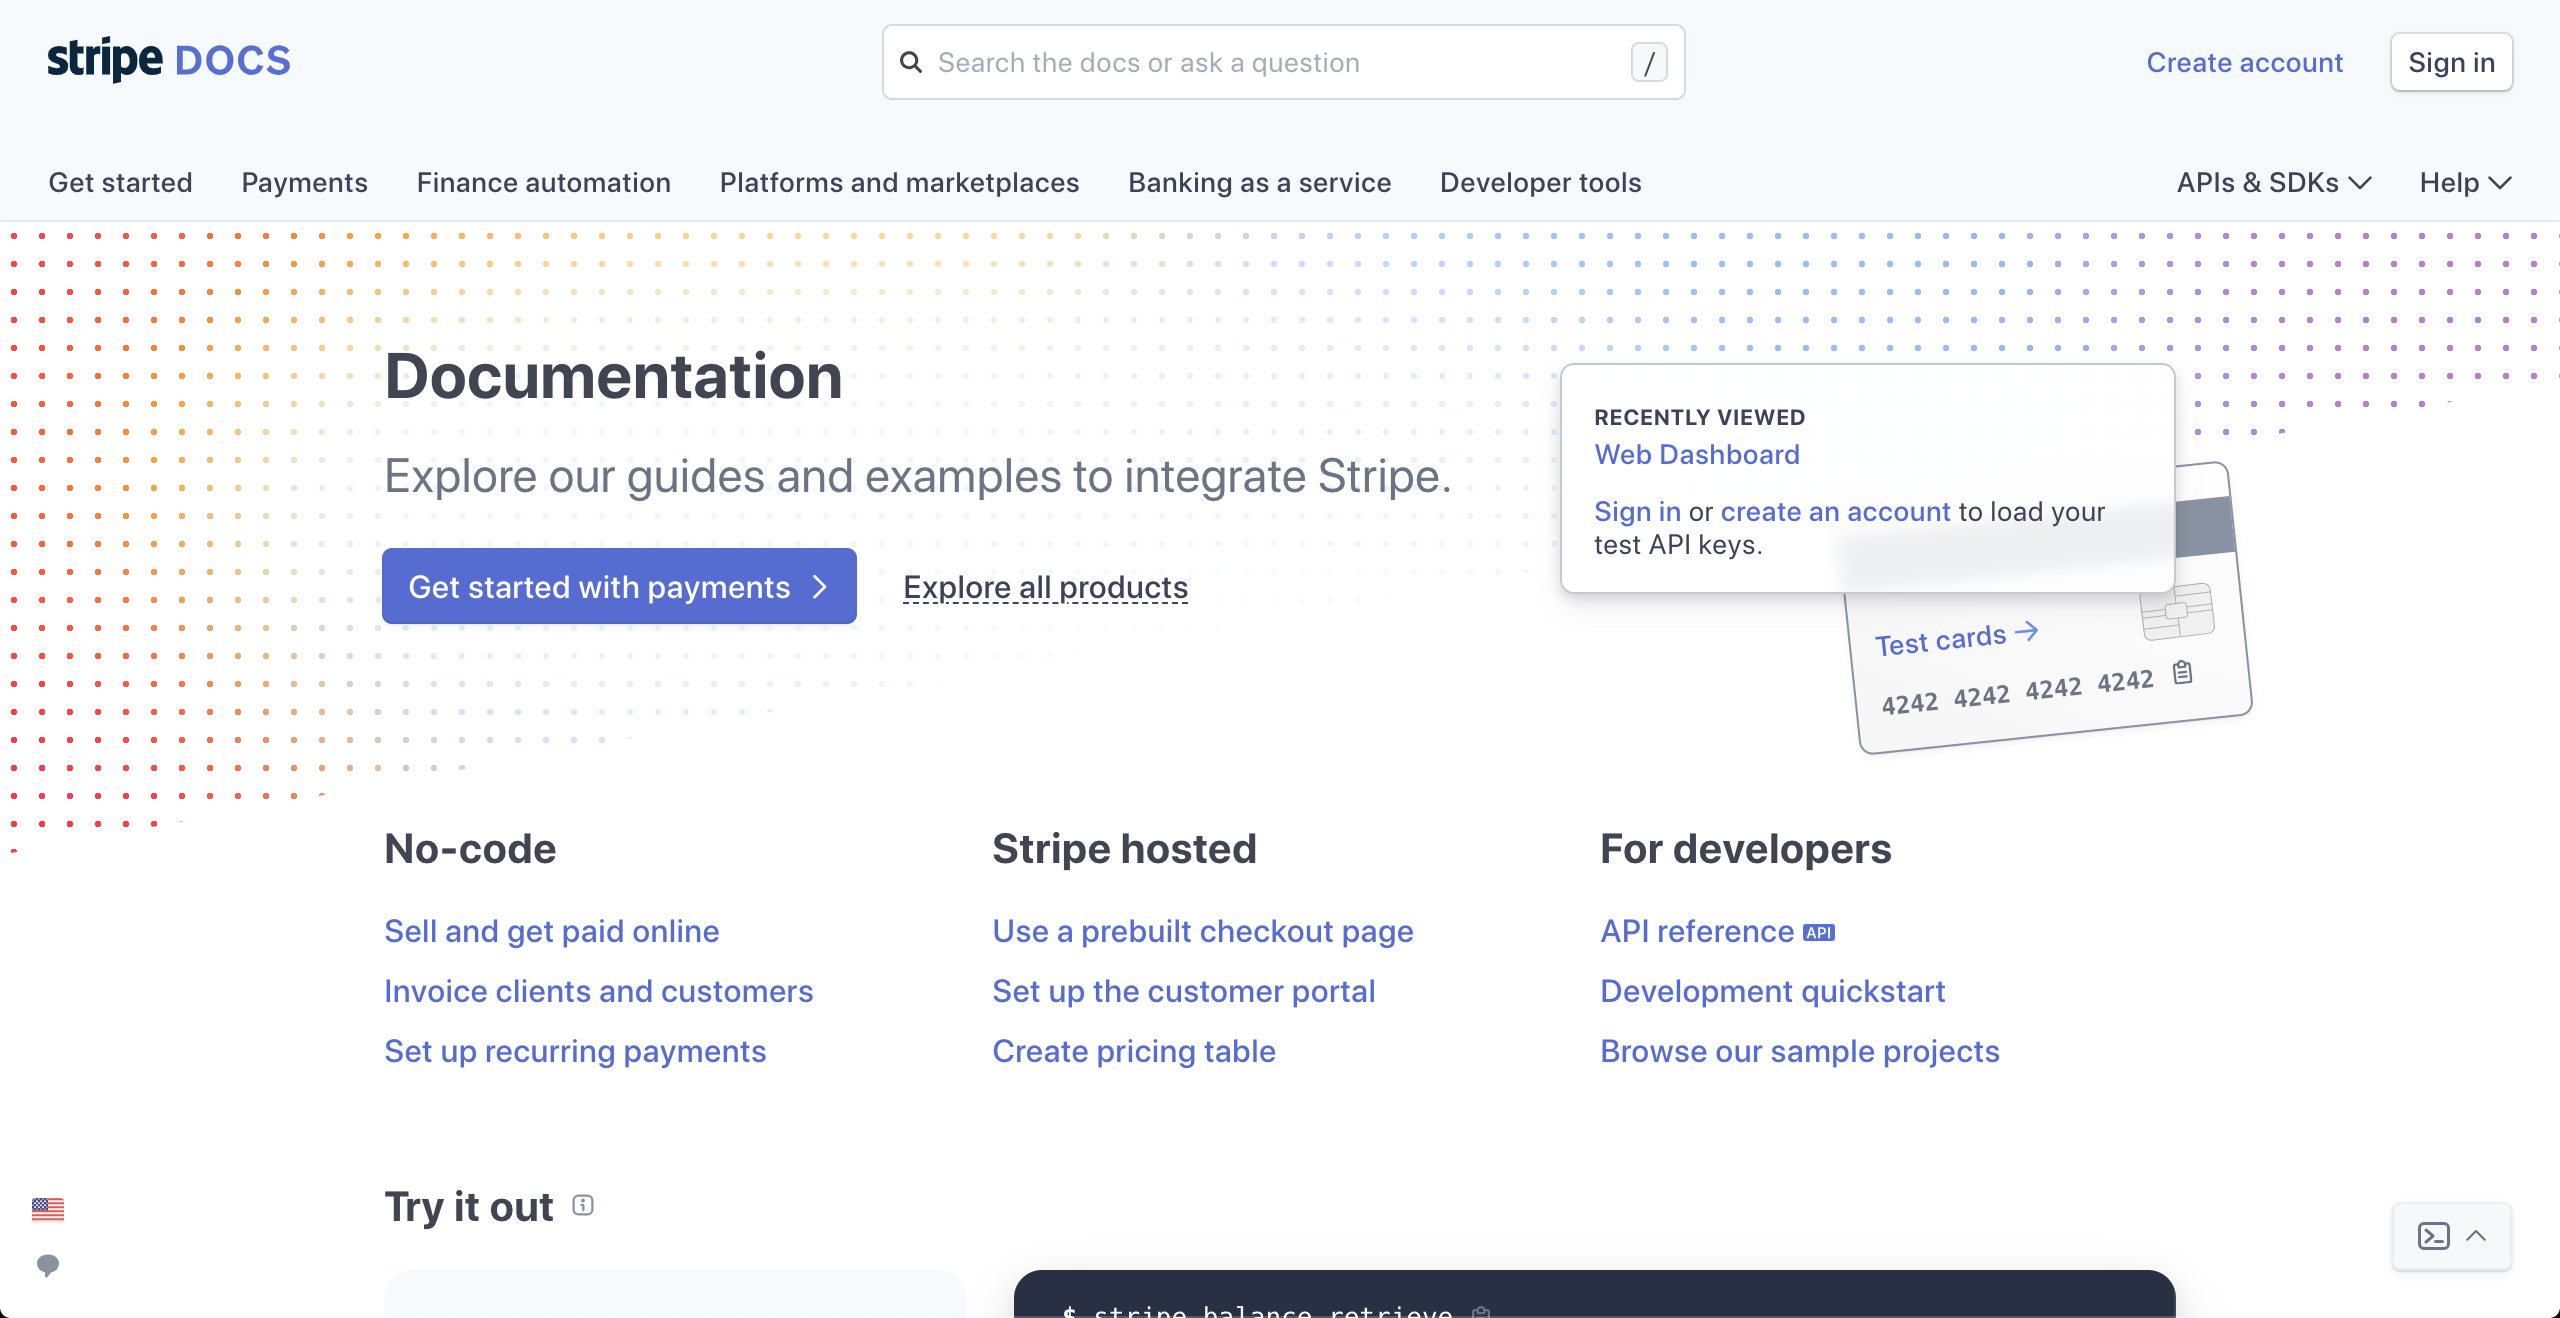Open the info icon next to Try it out

583,1205
